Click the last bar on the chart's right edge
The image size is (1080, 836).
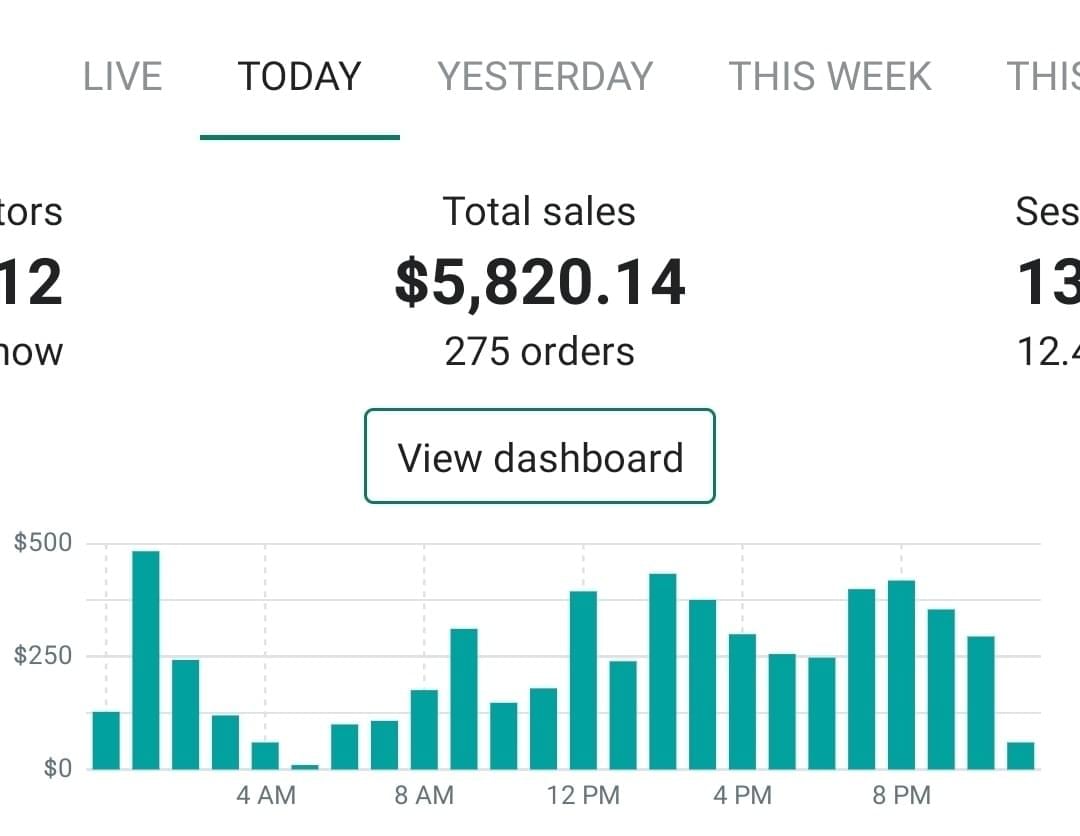[x=1020, y=756]
